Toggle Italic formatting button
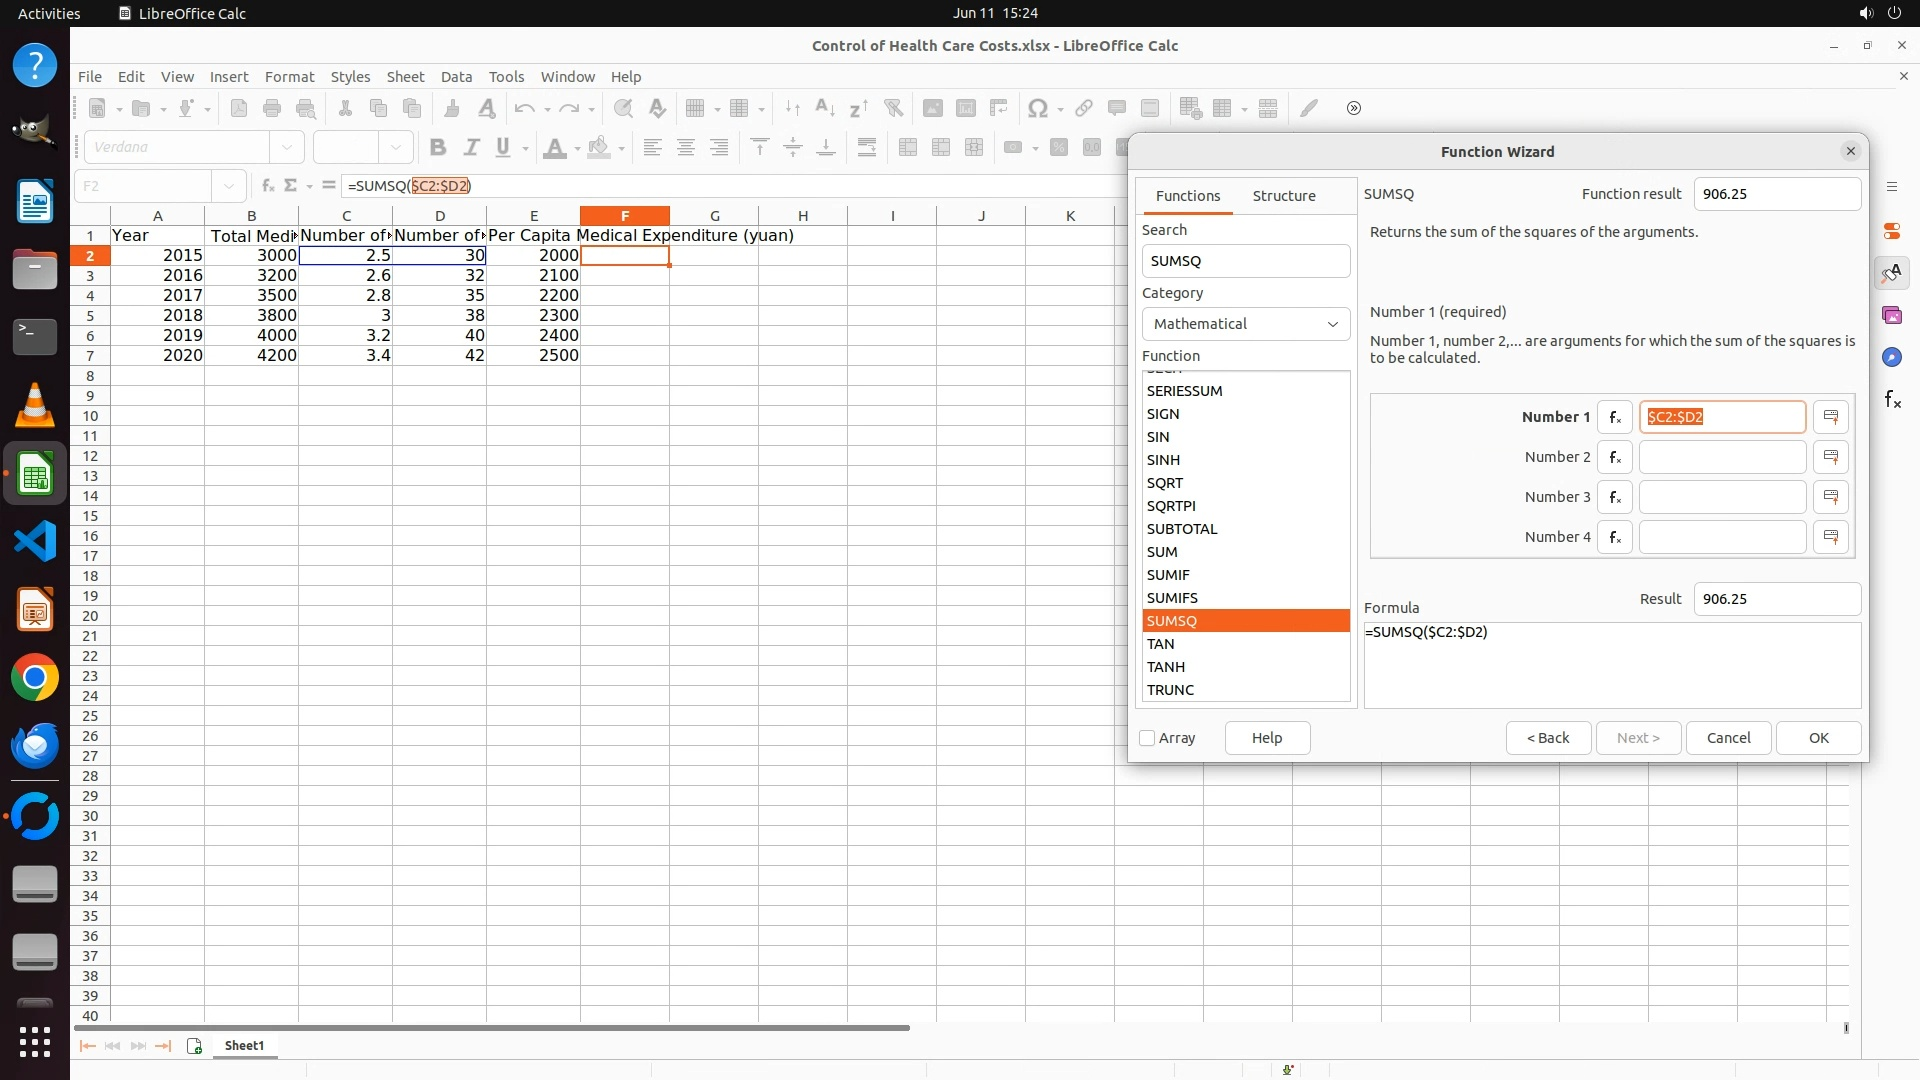The width and height of the screenshot is (1920, 1080). pyautogui.click(x=471, y=147)
